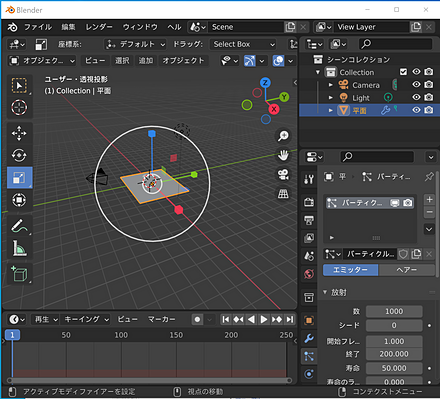Expand the Light tree item
440x399 pixels.
(331, 98)
